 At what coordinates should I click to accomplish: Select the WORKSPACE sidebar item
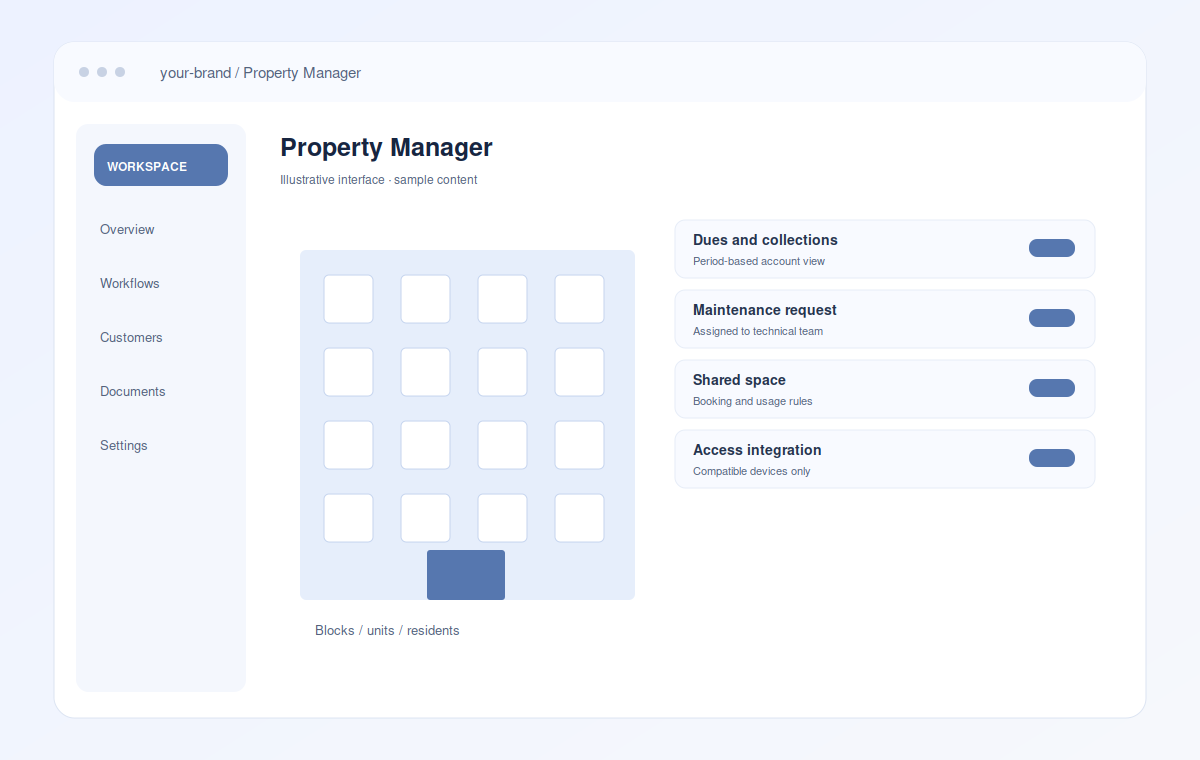point(161,165)
